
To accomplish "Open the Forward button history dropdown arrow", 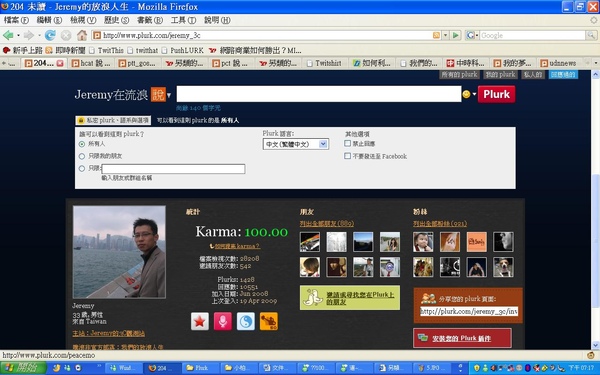I will click(x=39, y=36).
